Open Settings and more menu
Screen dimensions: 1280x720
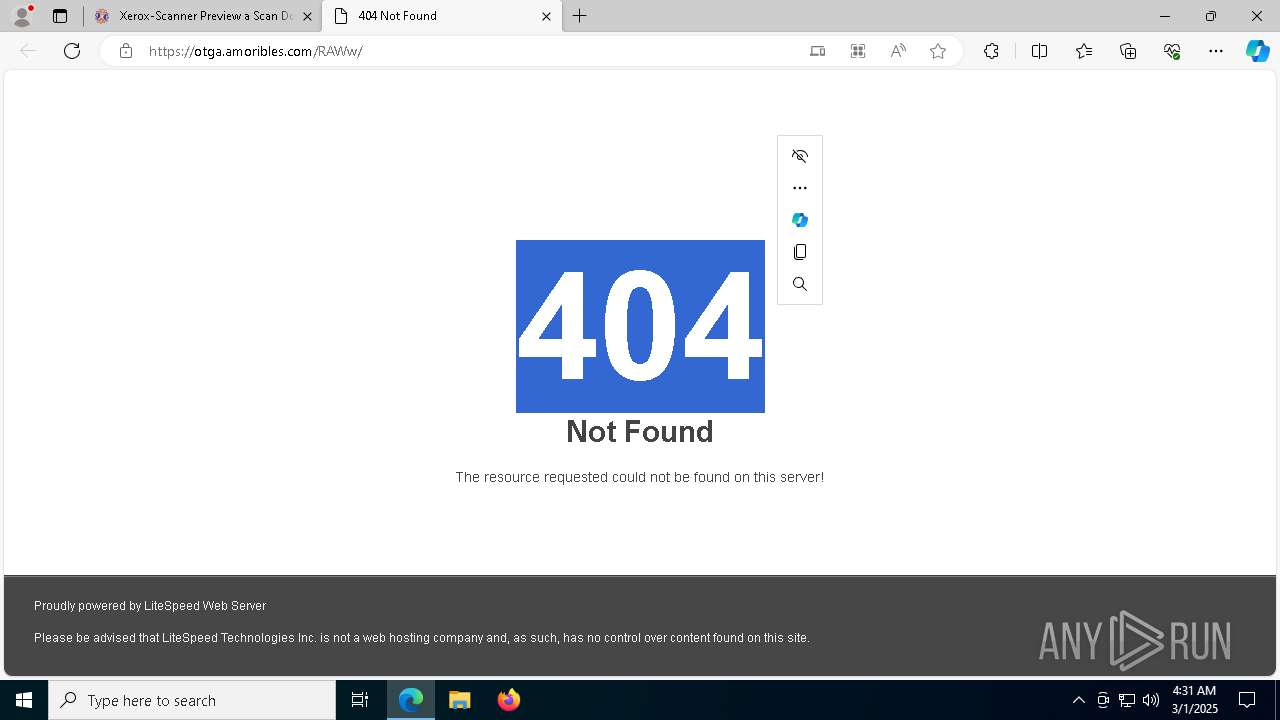(x=1216, y=51)
